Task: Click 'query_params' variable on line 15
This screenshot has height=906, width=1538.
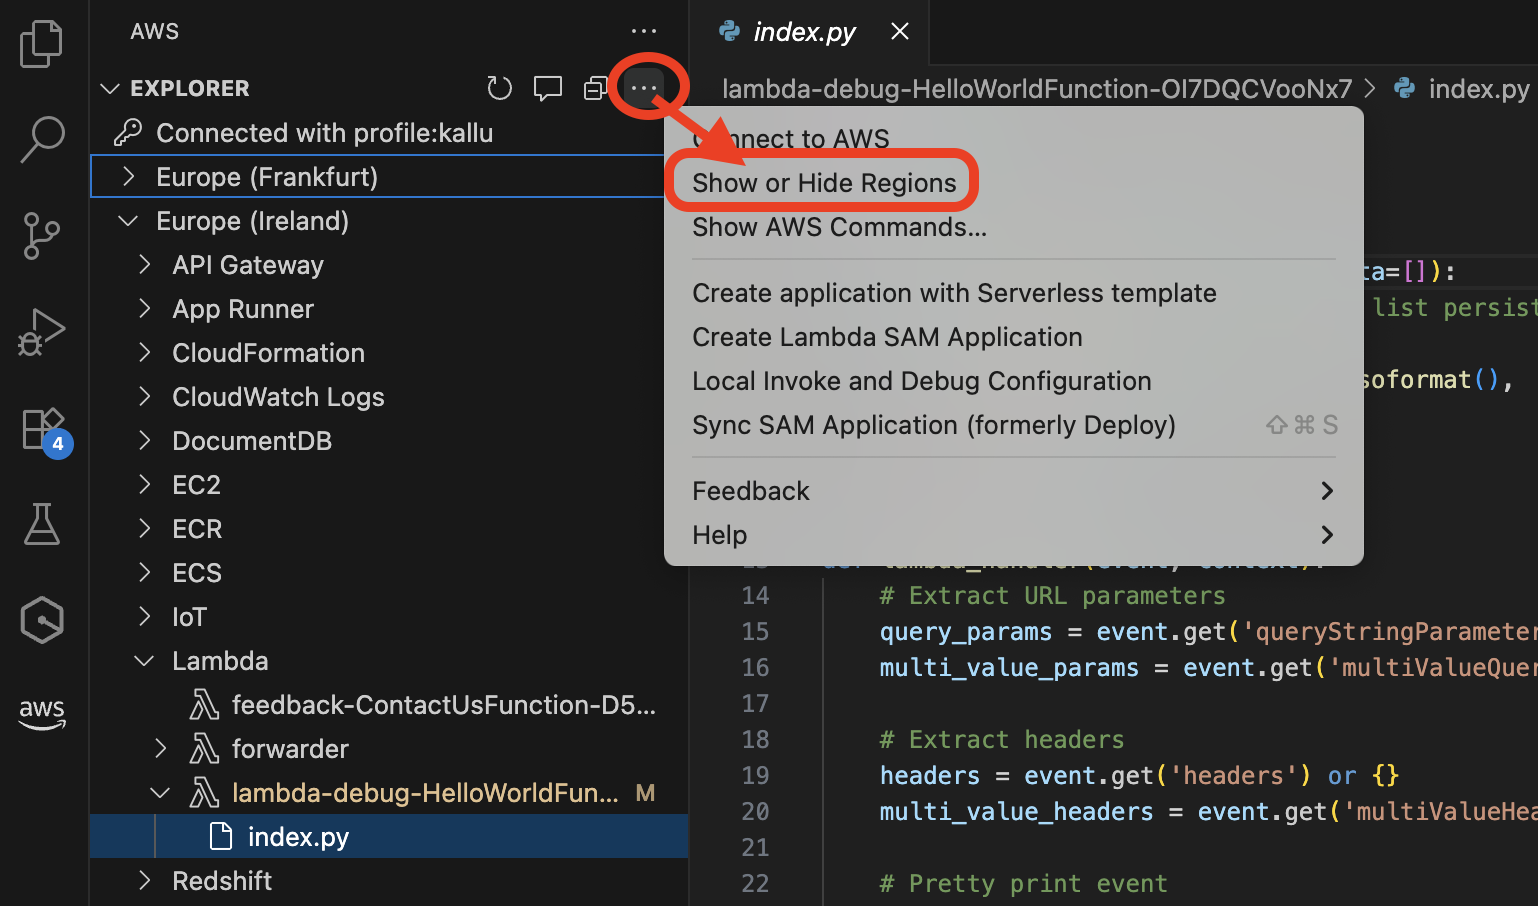Action: (x=966, y=632)
